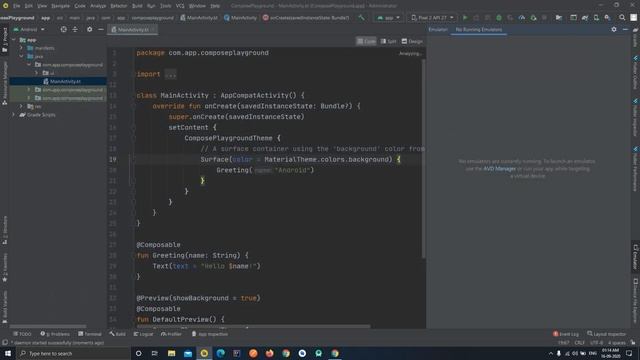This screenshot has height=360, width=640.
Task: Click the AVD Manager link
Action: tap(500, 169)
